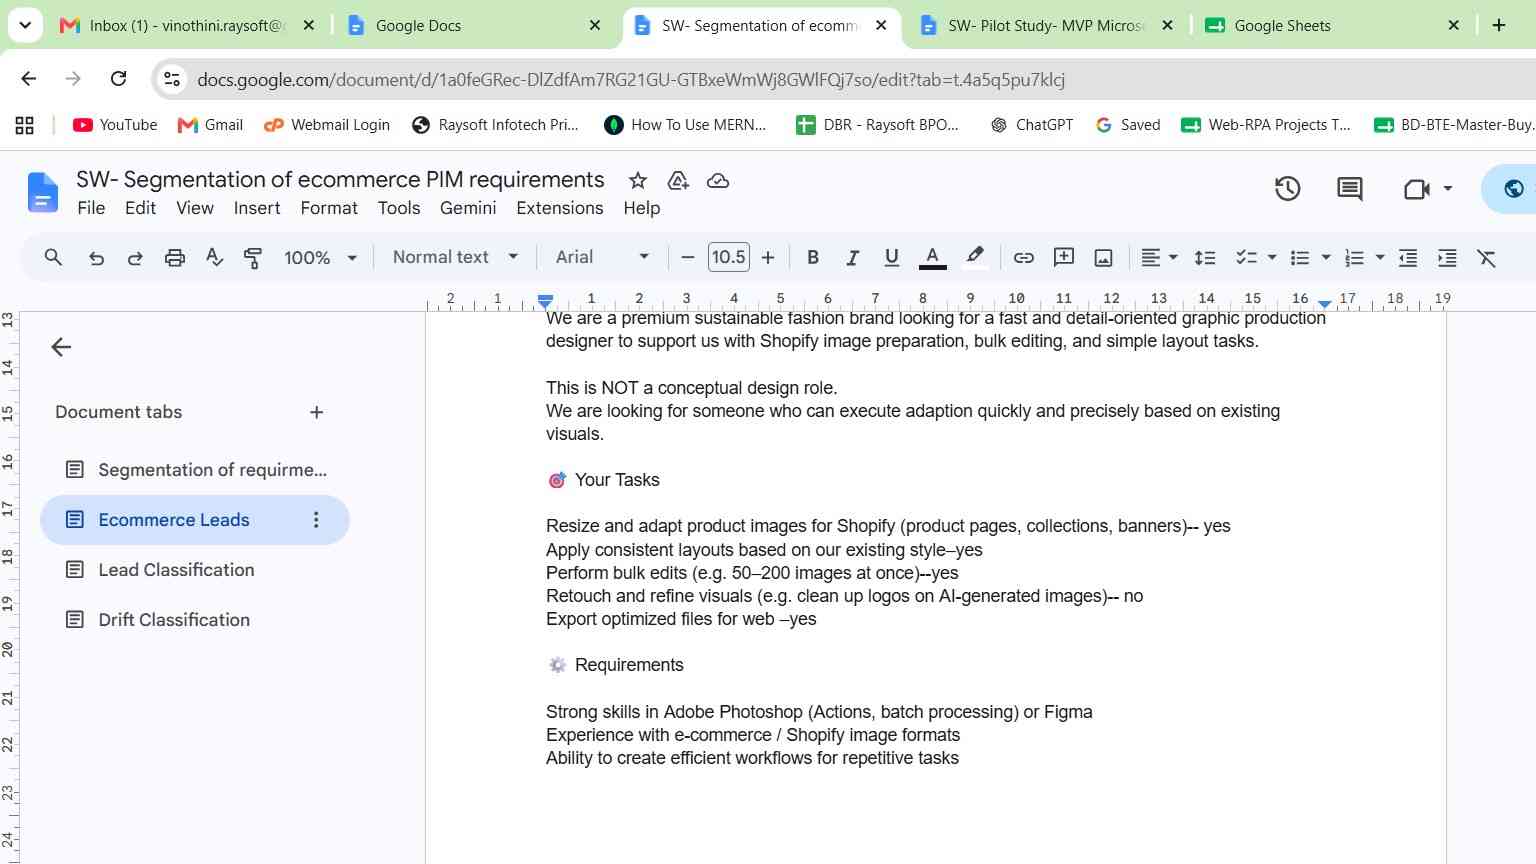1536x864 pixels.
Task: Click the insert link icon
Action: point(1023,258)
